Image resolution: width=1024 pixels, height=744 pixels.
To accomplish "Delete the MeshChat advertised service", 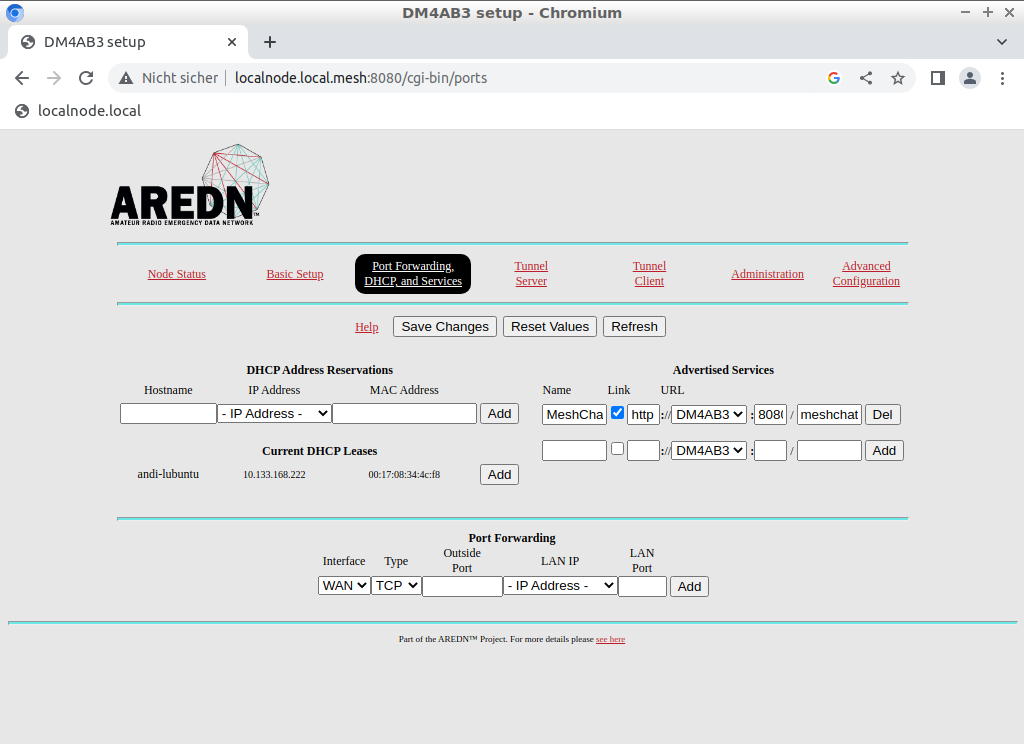I will 883,414.
